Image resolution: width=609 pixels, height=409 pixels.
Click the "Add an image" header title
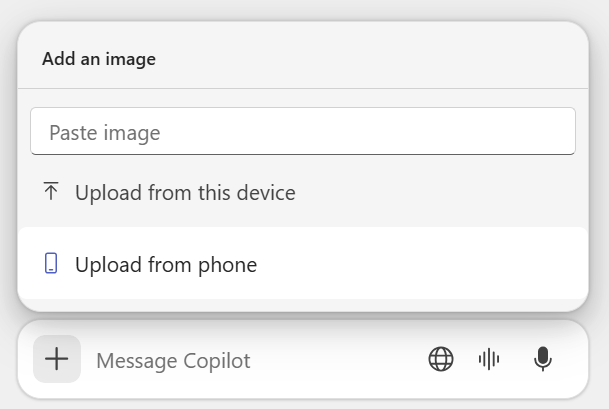coord(99,59)
